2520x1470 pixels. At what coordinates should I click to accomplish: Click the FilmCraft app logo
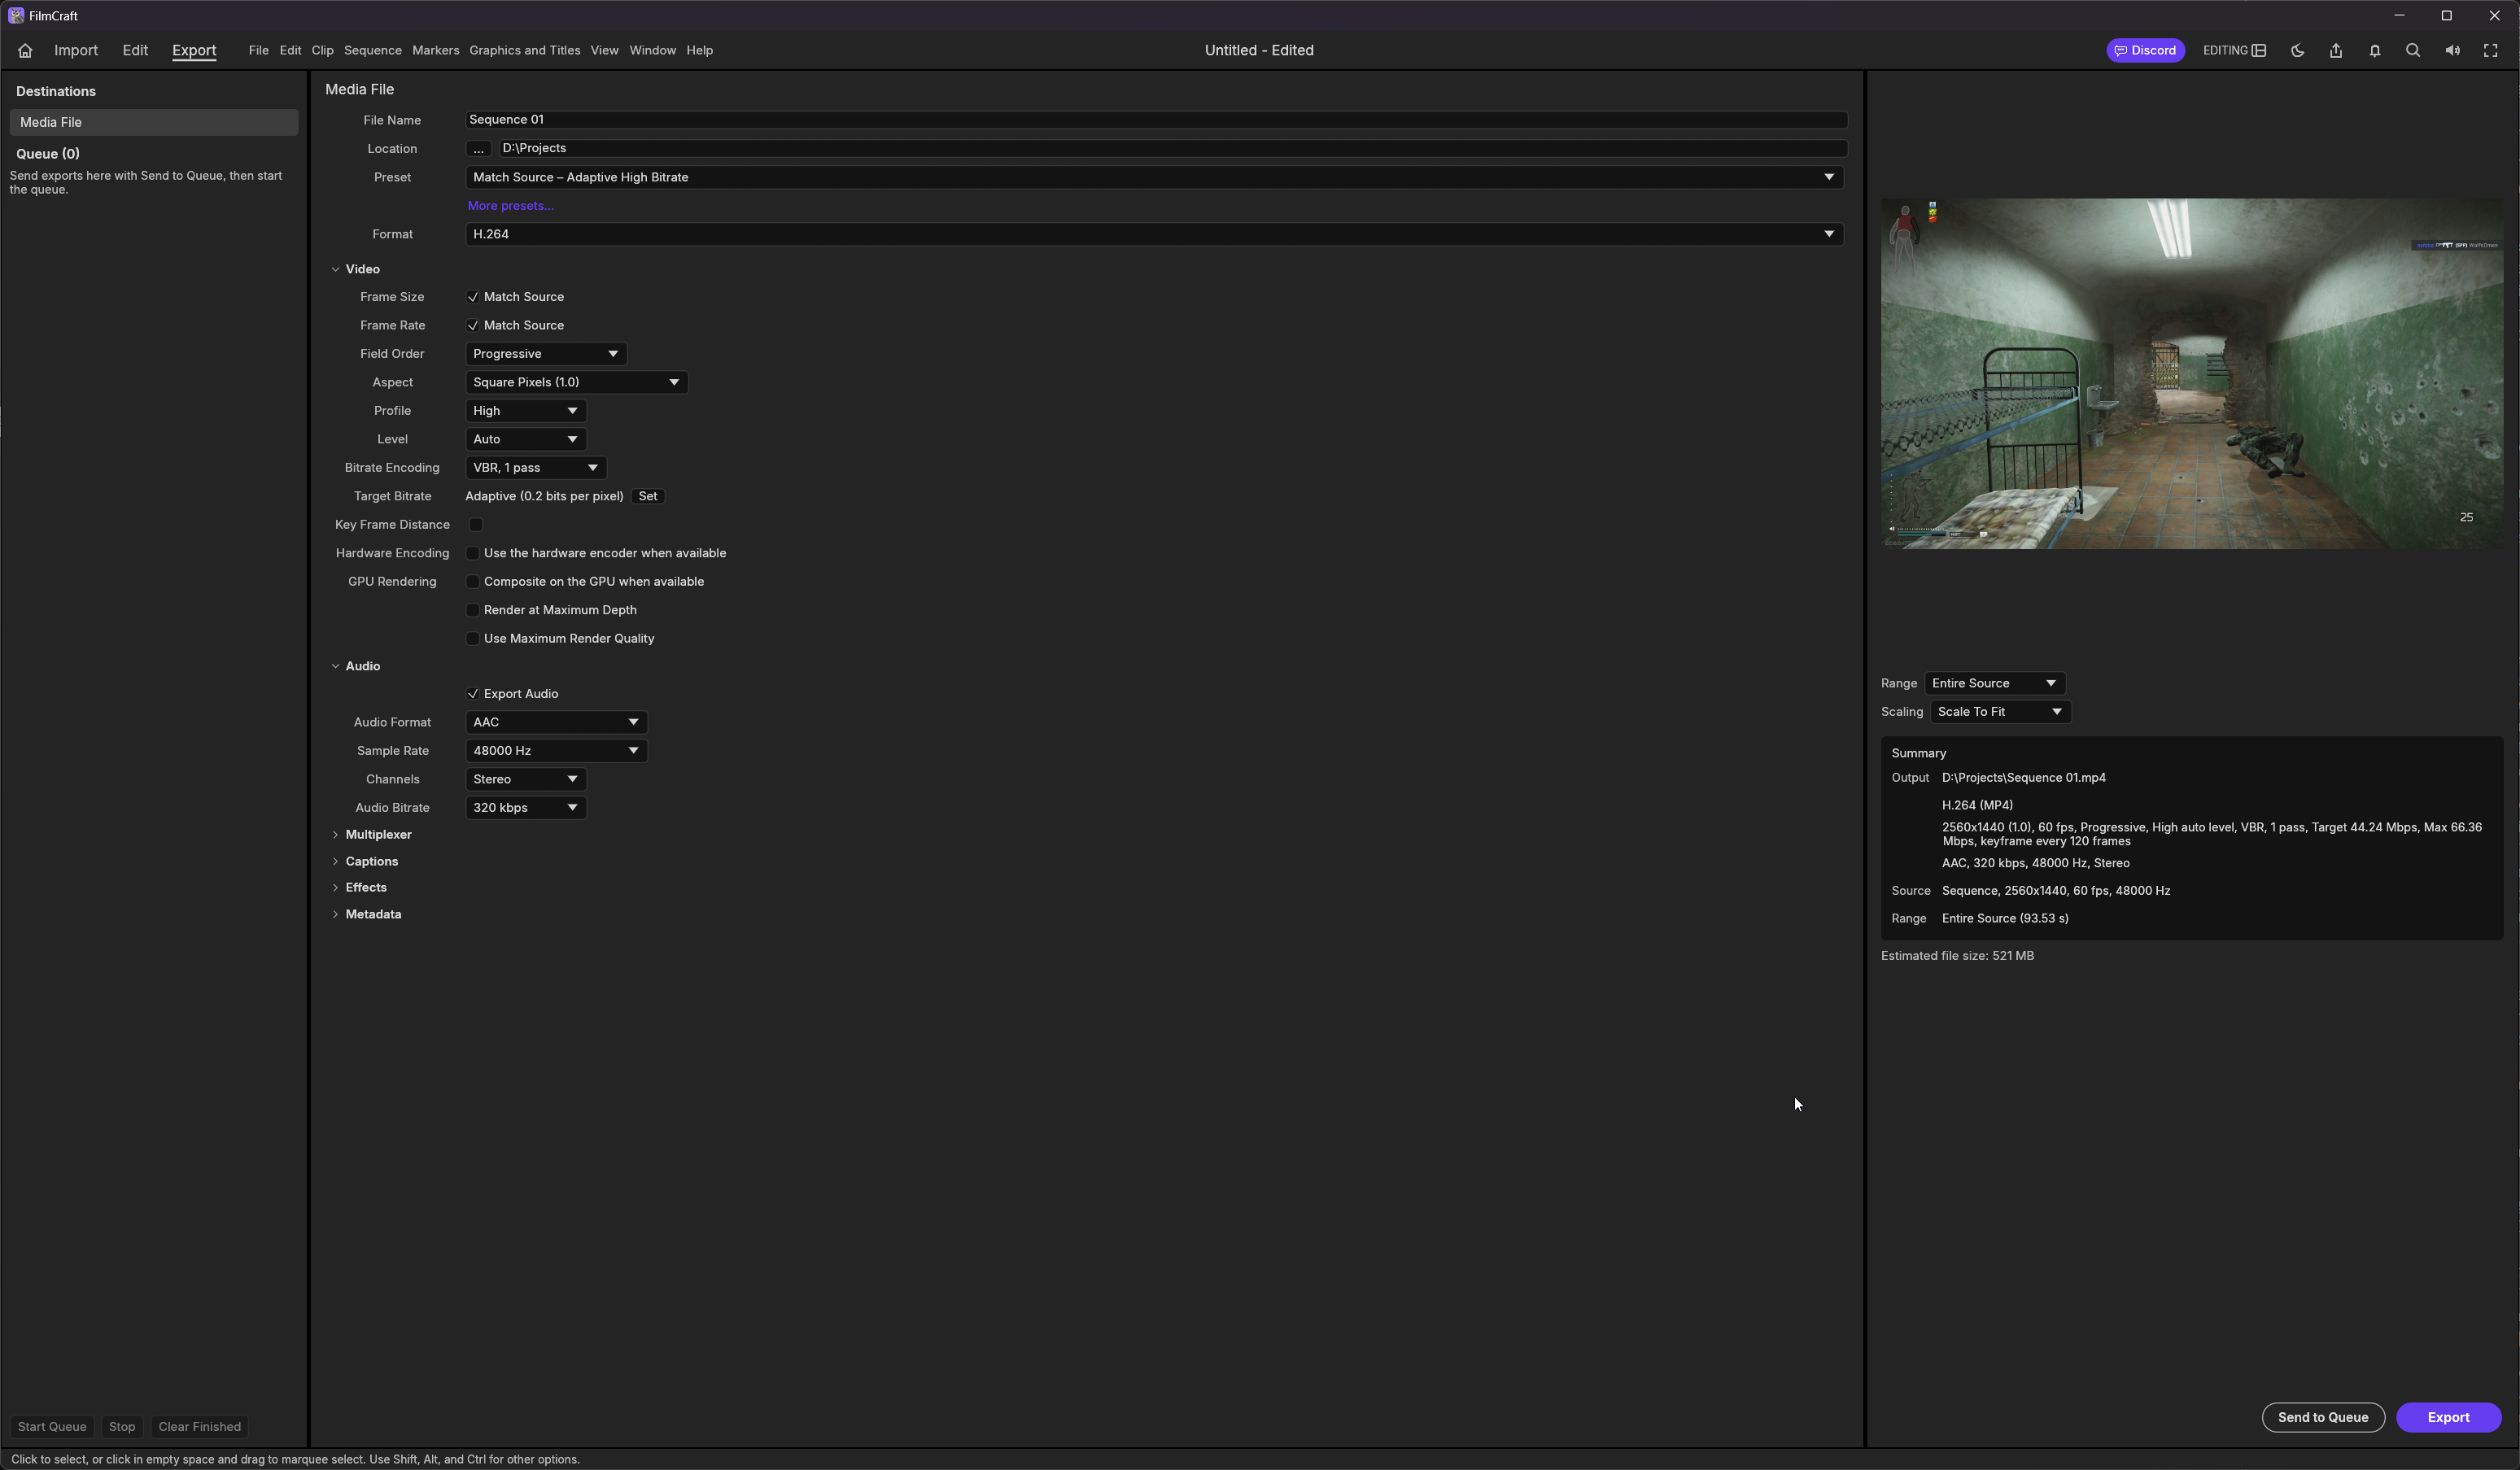(16, 16)
